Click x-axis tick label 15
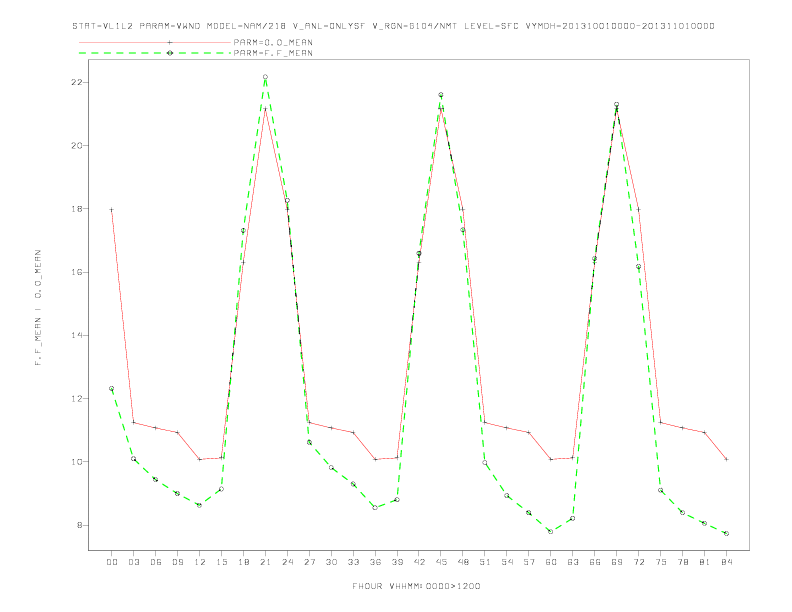The width and height of the screenshot is (792, 612). click(221, 562)
